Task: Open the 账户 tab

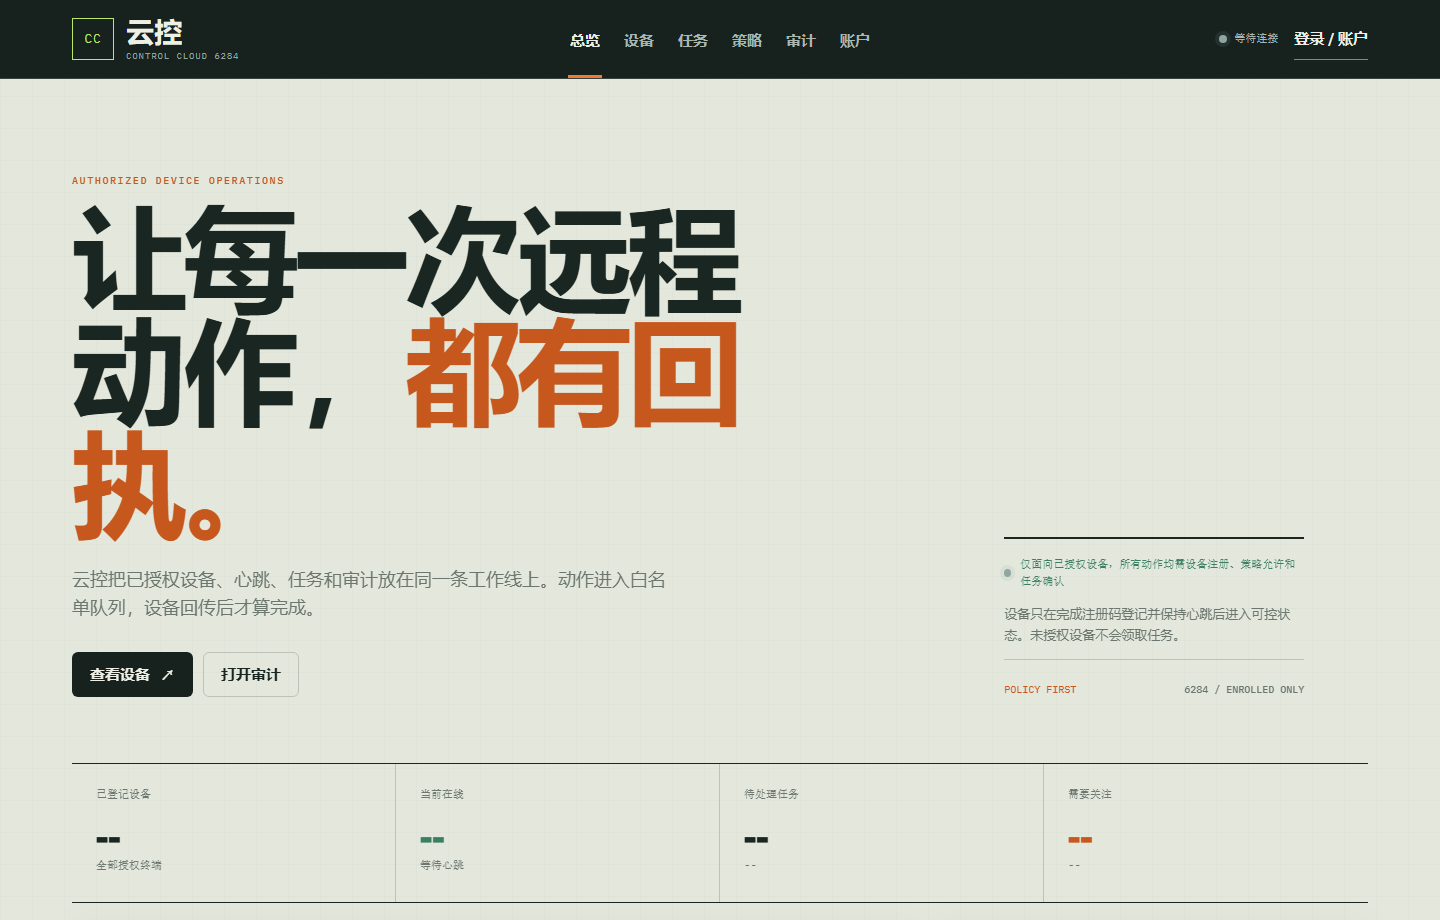Action: tap(855, 41)
